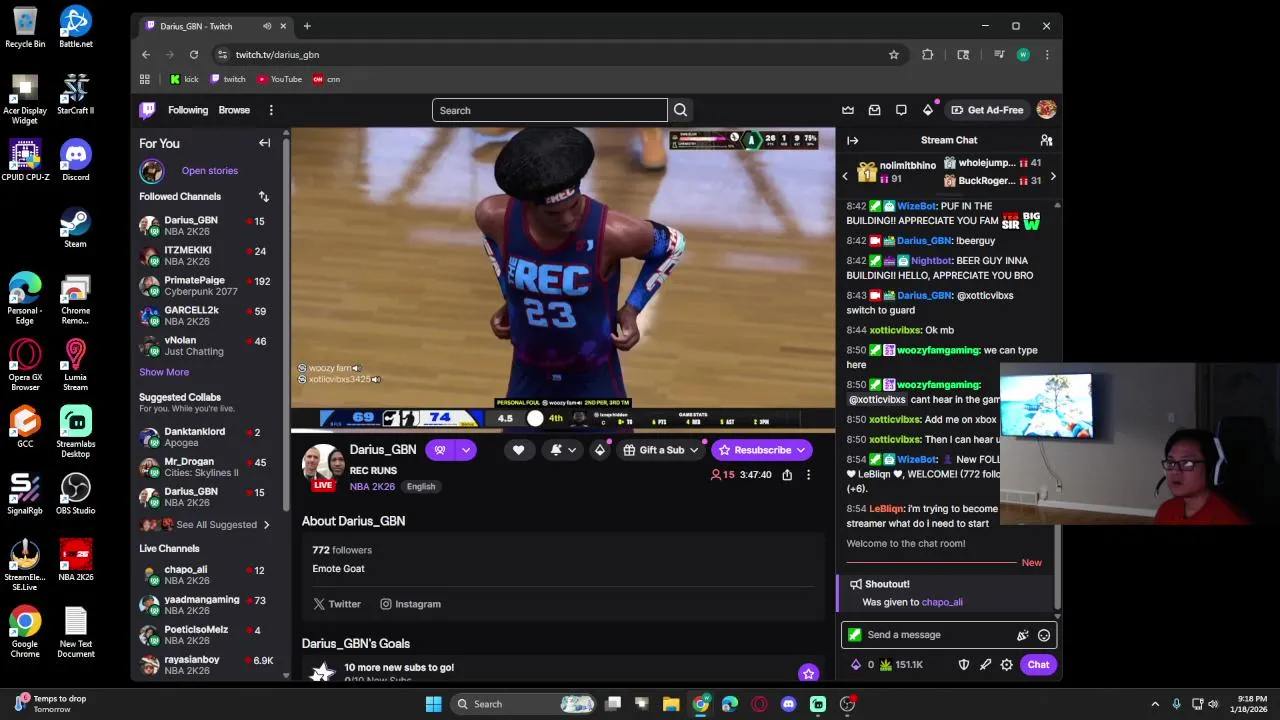This screenshot has width=1280, height=720.
Task: Open the channel points balance 151.1K
Action: click(901, 665)
